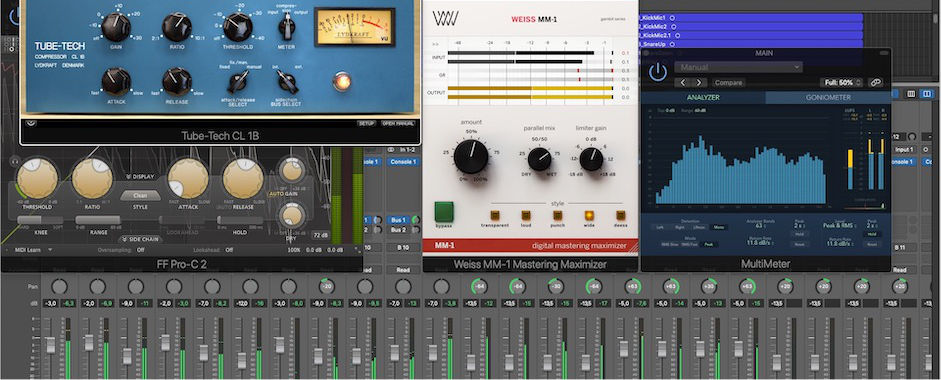Click the Pro-C 2 Ratio knob

coord(92,178)
